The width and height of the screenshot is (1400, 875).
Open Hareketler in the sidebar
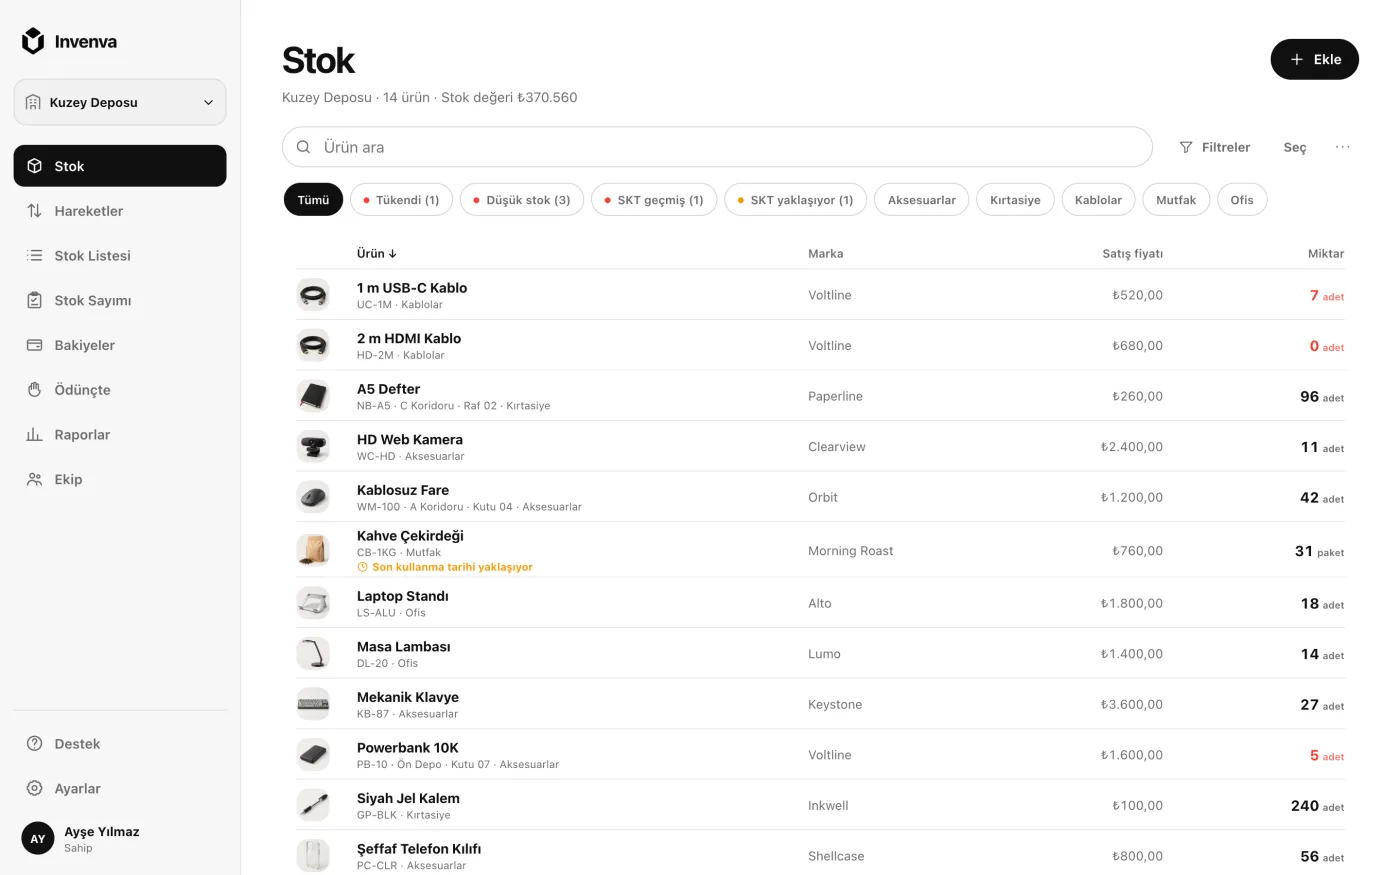point(120,211)
